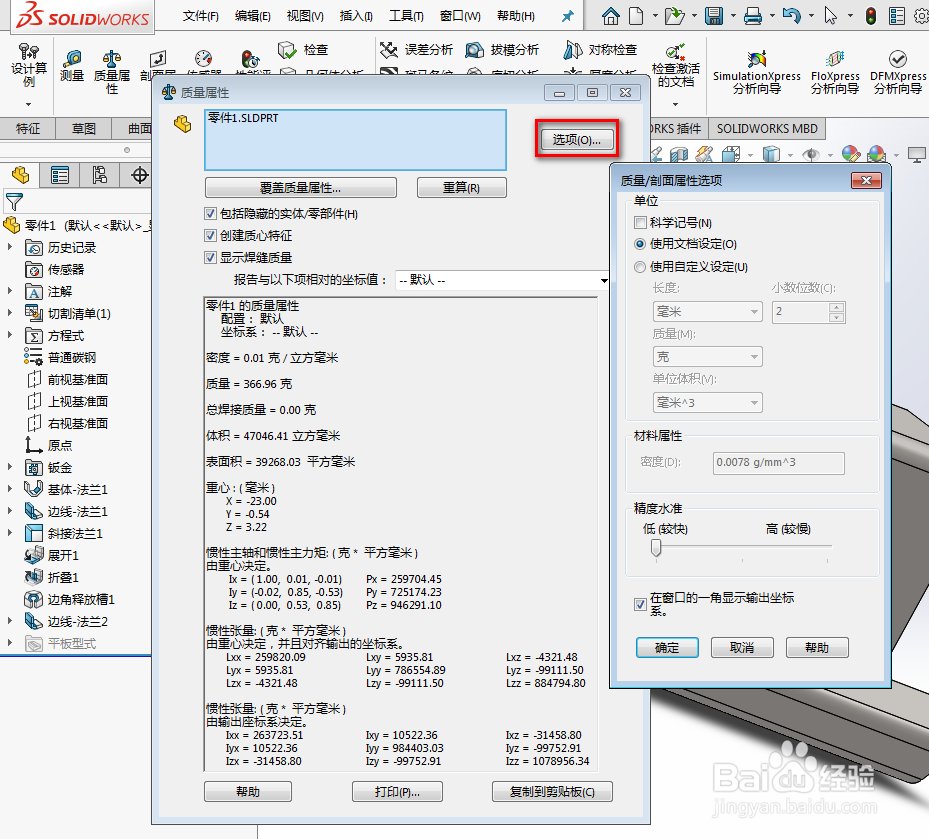Viewport: 929px width, 839px height.
Task: Click Copy to Clipboard (复制到剪贴板) button
Action: click(x=552, y=792)
